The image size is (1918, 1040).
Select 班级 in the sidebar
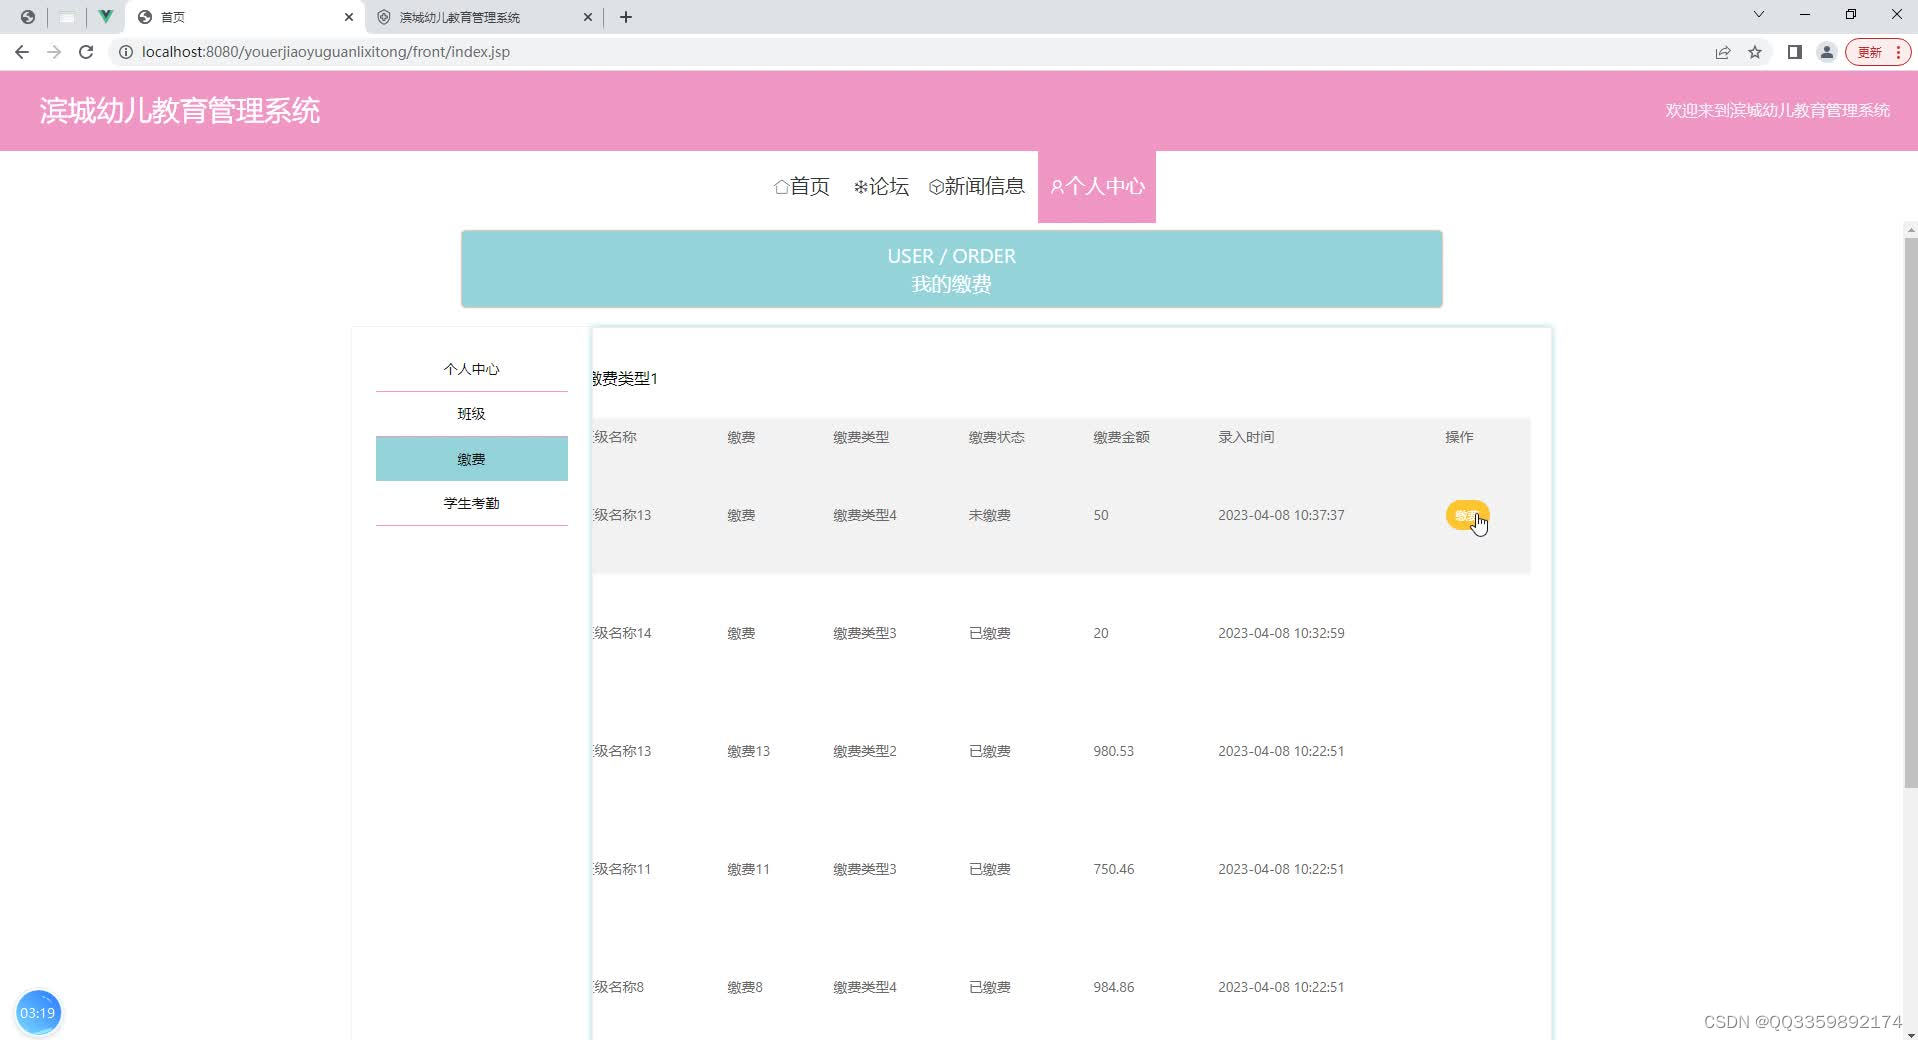coord(472,414)
